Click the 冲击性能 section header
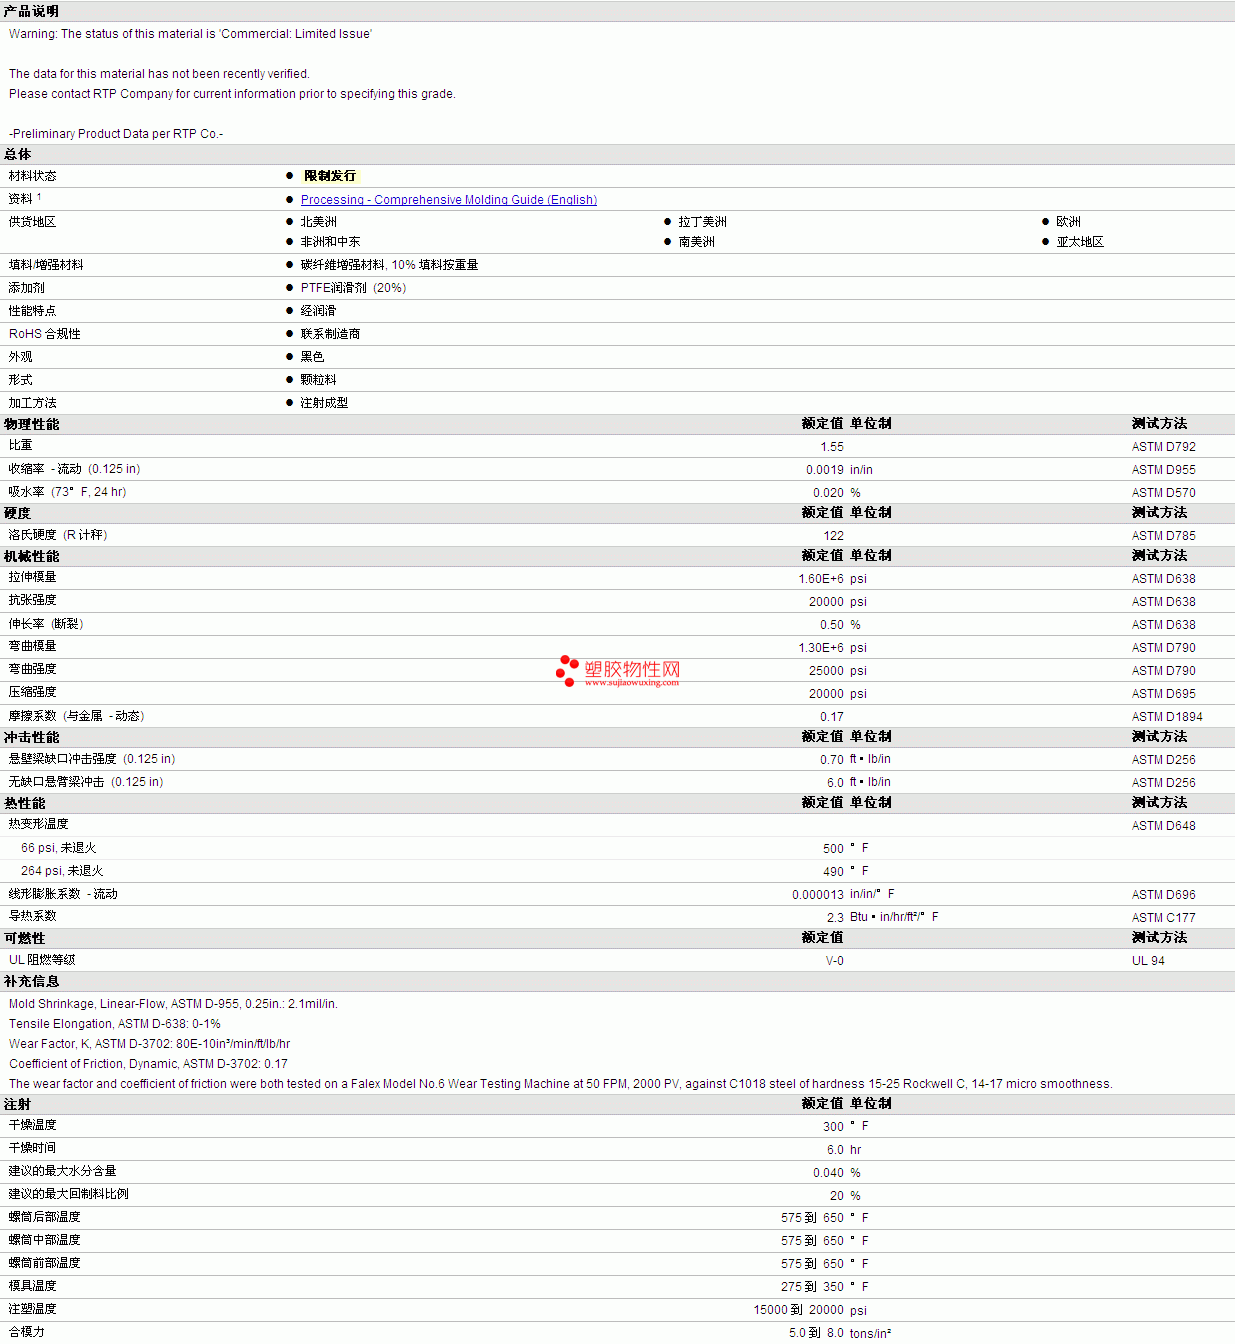Image resolution: width=1235 pixels, height=1344 pixels. coord(31,737)
